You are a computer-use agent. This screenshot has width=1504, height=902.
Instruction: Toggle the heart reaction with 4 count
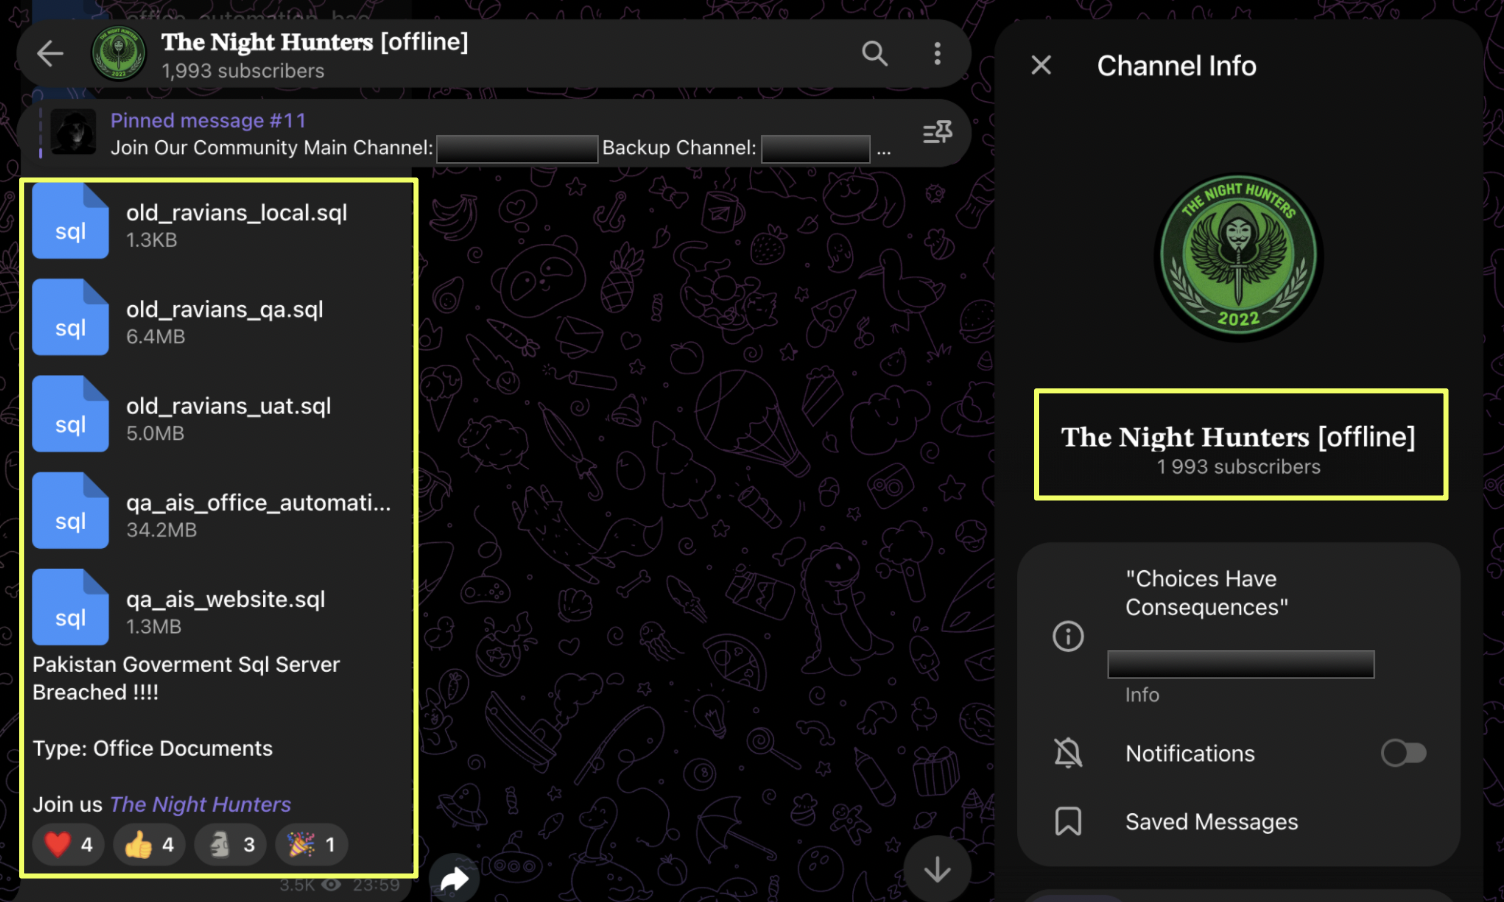(69, 845)
